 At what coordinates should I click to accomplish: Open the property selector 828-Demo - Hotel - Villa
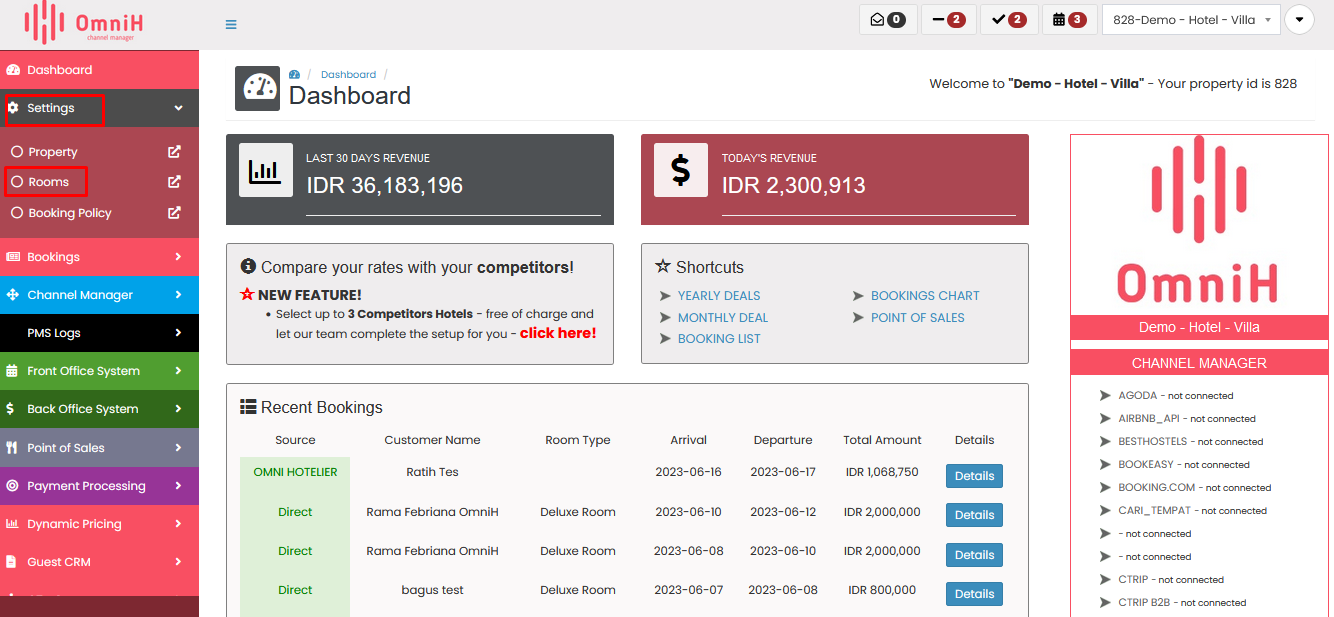(1191, 19)
